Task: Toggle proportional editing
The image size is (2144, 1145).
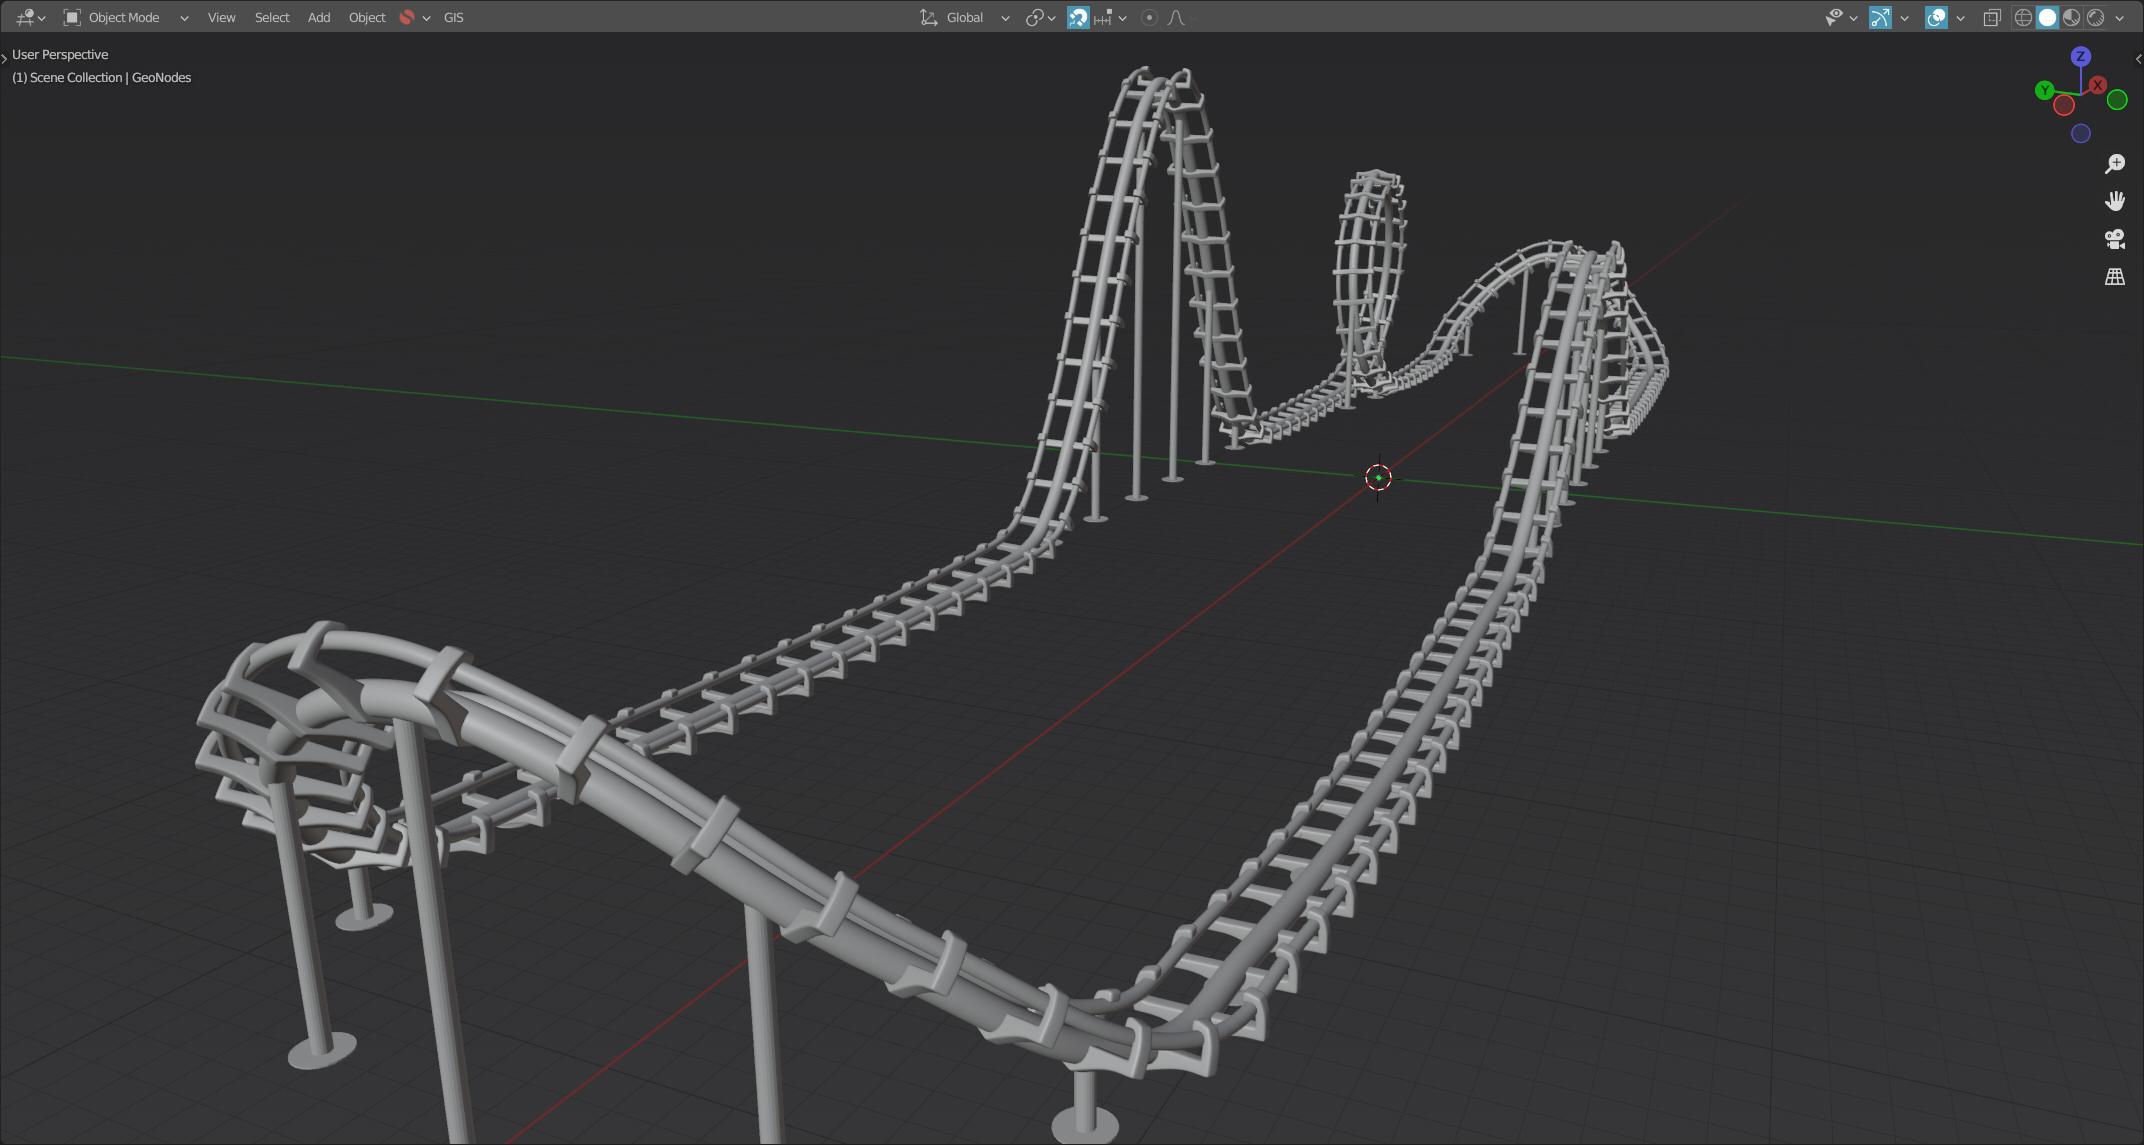Action: (x=1149, y=17)
